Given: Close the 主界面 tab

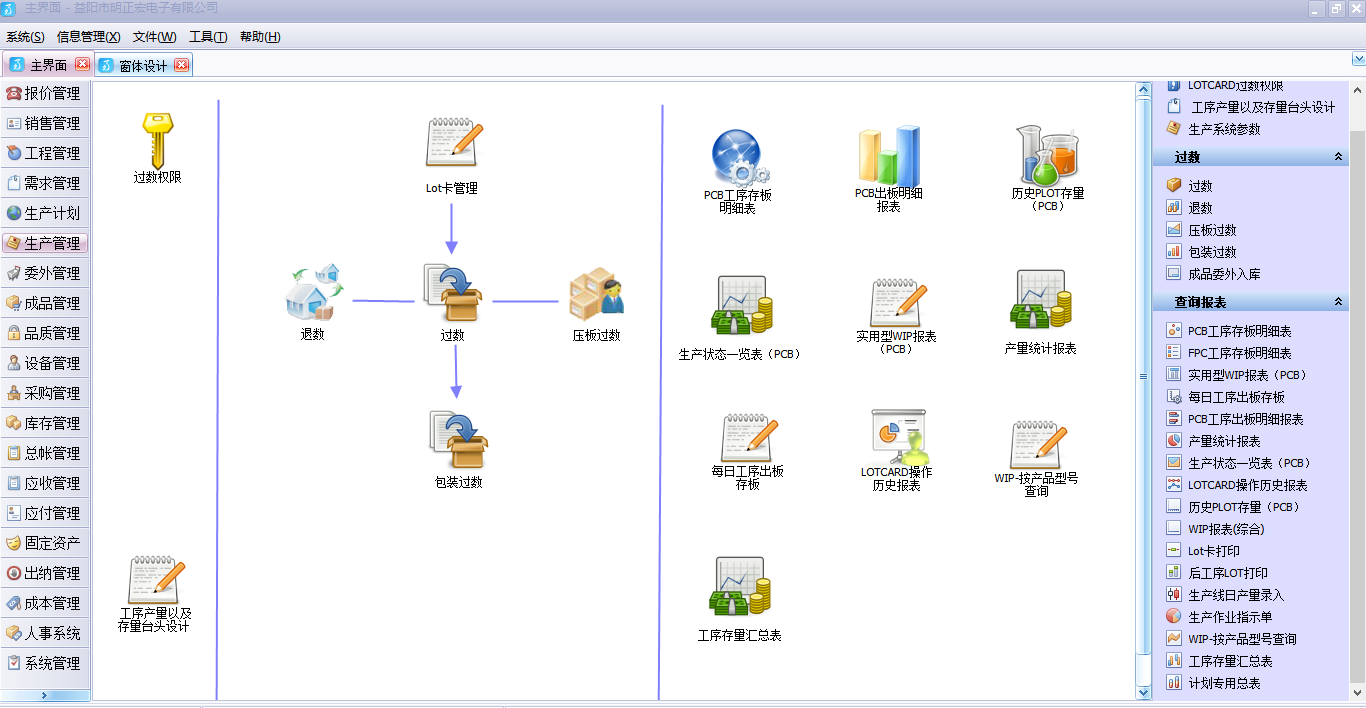Looking at the screenshot, I should point(82,65).
